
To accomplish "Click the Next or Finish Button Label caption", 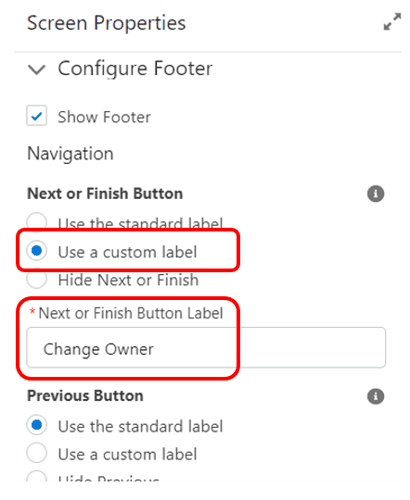I will point(131,313).
